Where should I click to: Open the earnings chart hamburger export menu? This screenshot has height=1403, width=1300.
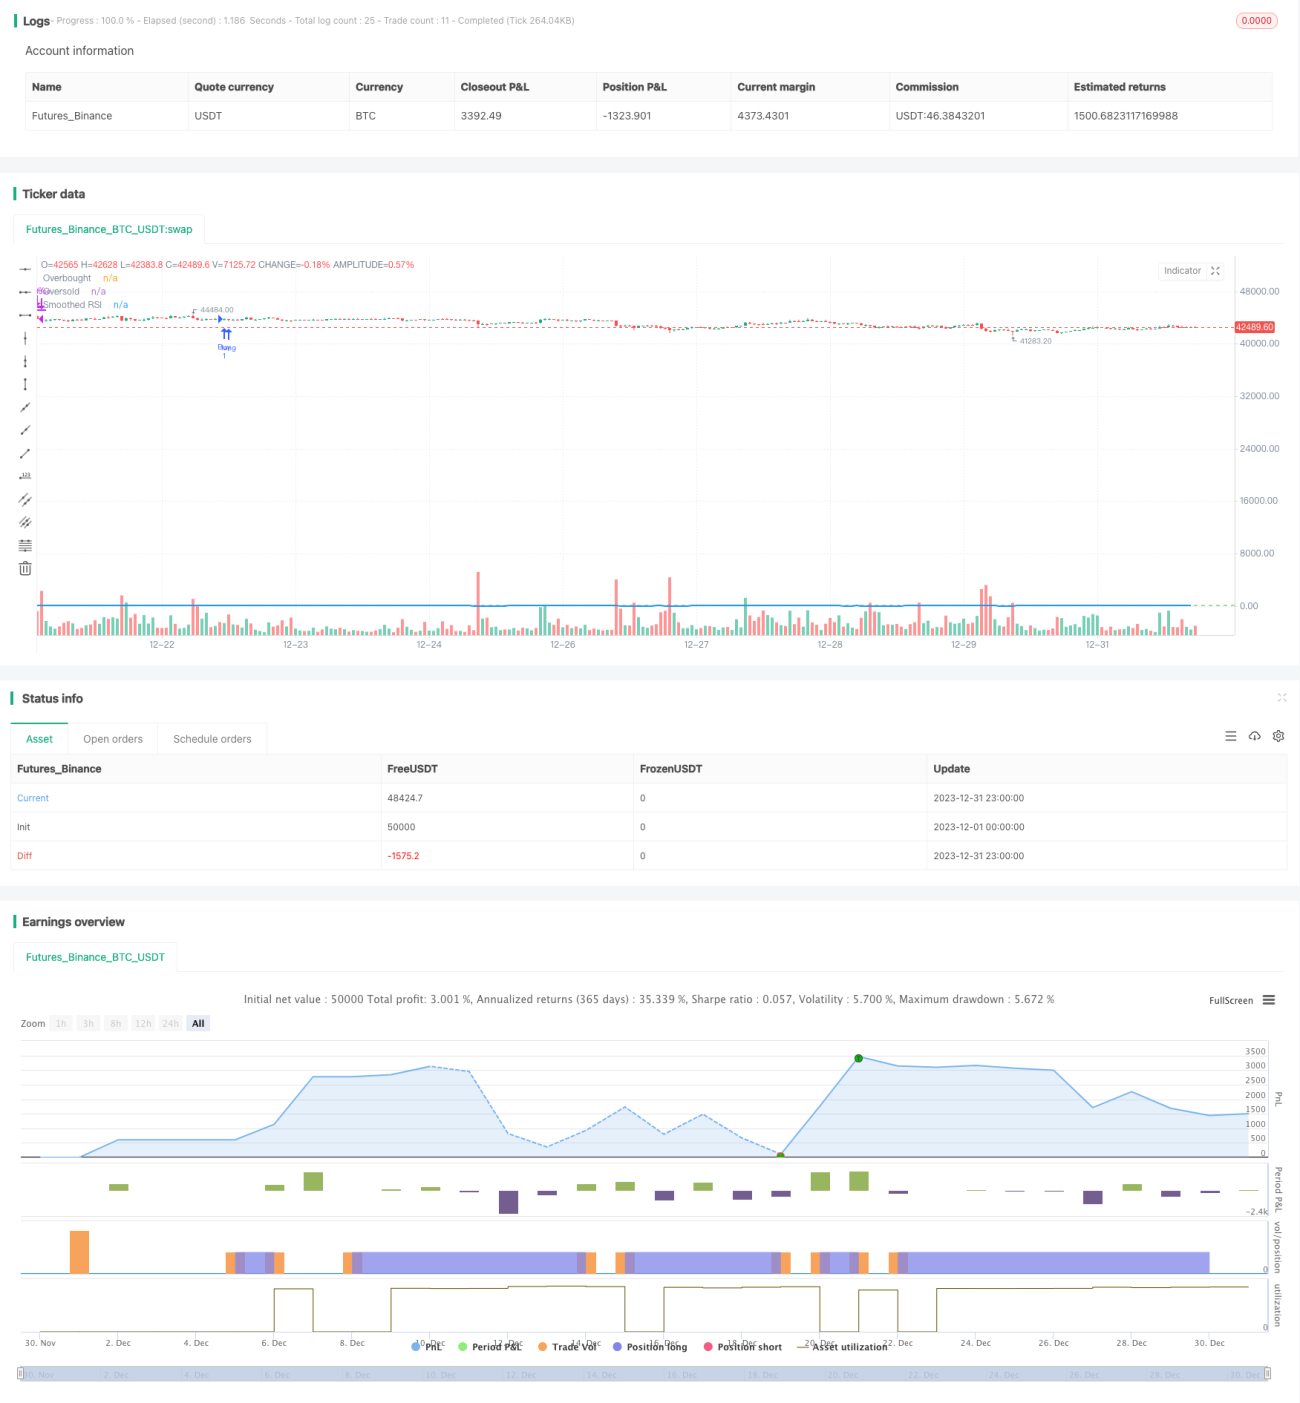1269,1000
